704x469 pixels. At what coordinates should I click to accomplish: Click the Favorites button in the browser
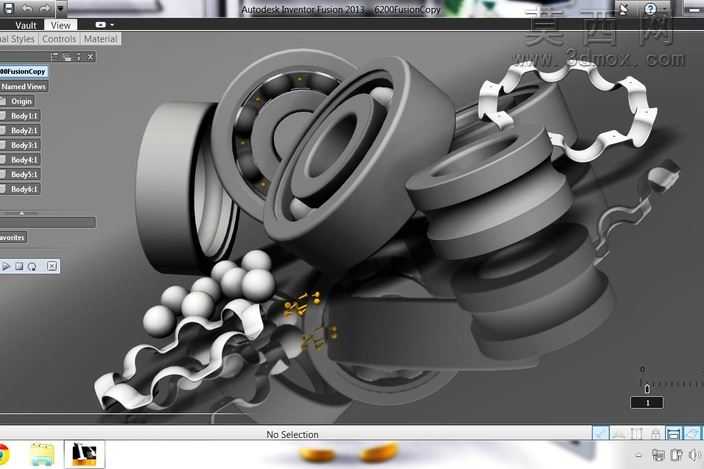click(13, 237)
